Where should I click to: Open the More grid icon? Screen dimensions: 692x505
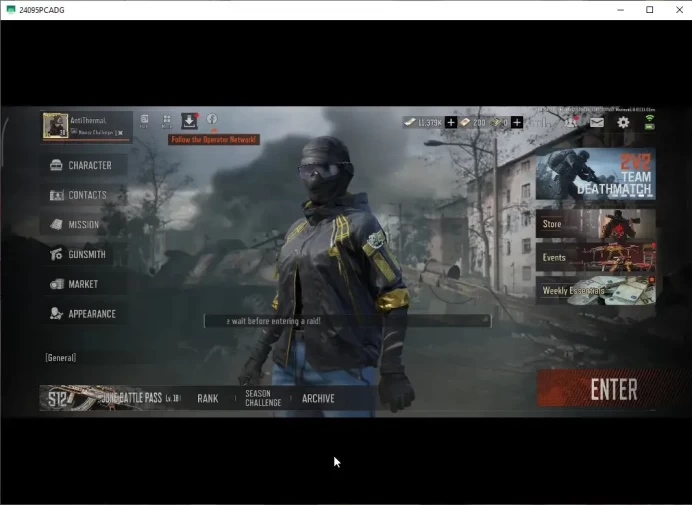(167, 121)
